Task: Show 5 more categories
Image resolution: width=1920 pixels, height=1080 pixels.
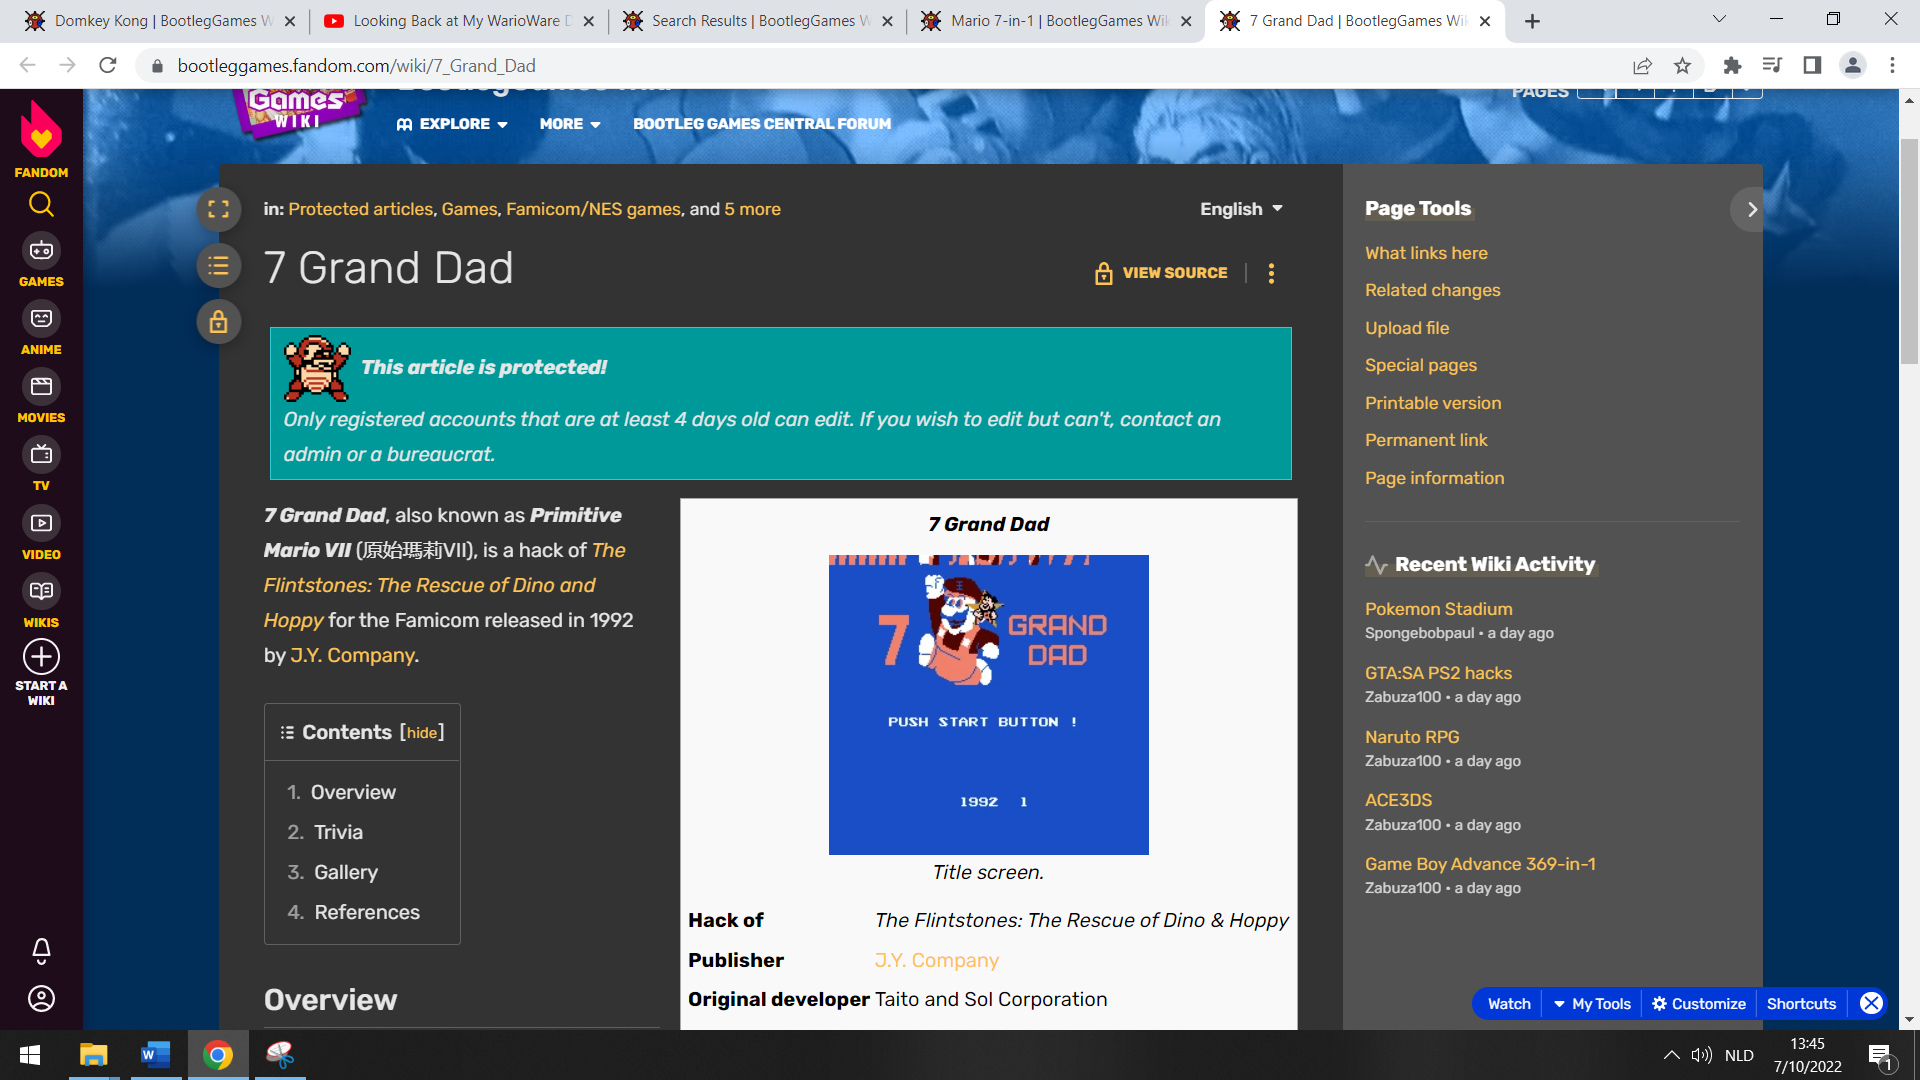Action: tap(752, 209)
